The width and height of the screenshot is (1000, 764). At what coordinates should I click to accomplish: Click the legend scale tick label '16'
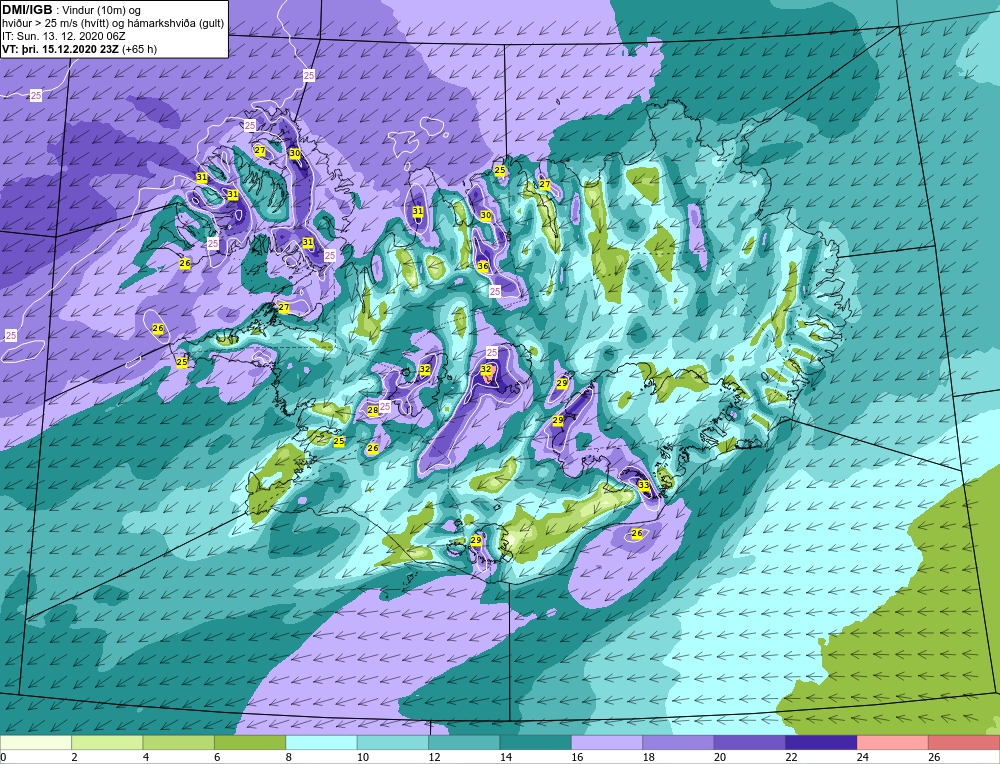click(577, 757)
